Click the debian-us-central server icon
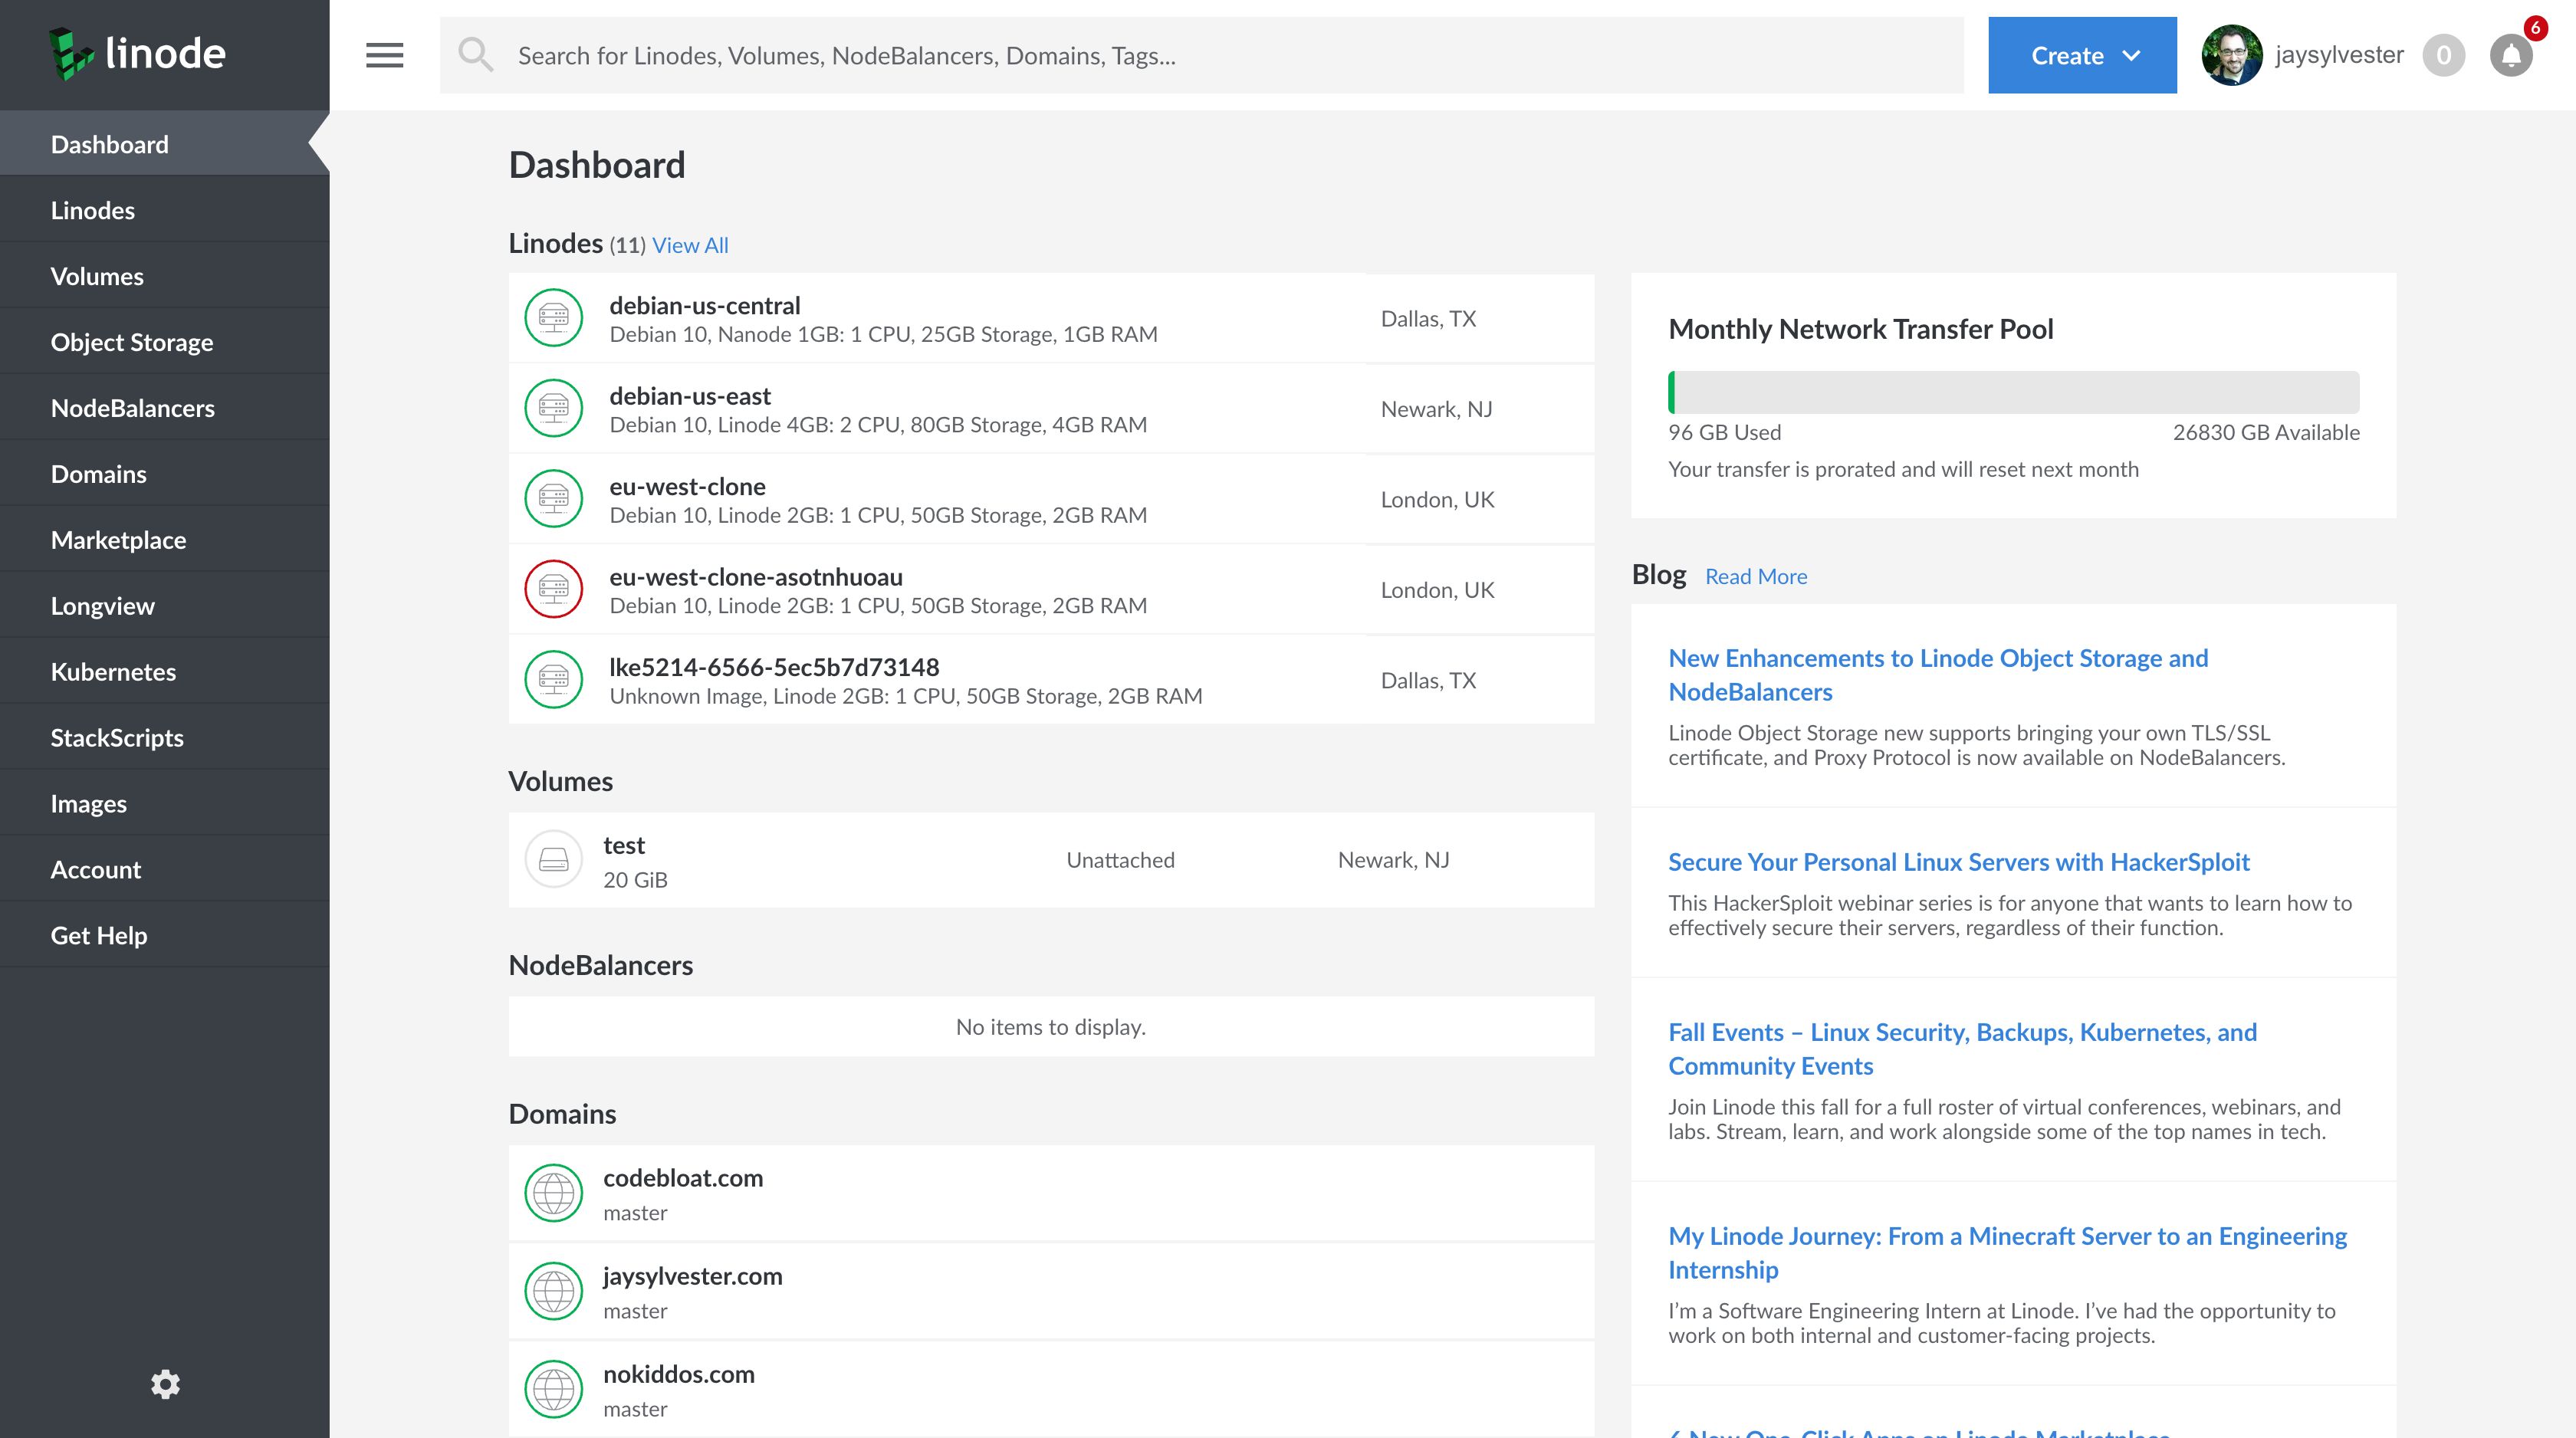Image resolution: width=2576 pixels, height=1438 pixels. pos(553,318)
